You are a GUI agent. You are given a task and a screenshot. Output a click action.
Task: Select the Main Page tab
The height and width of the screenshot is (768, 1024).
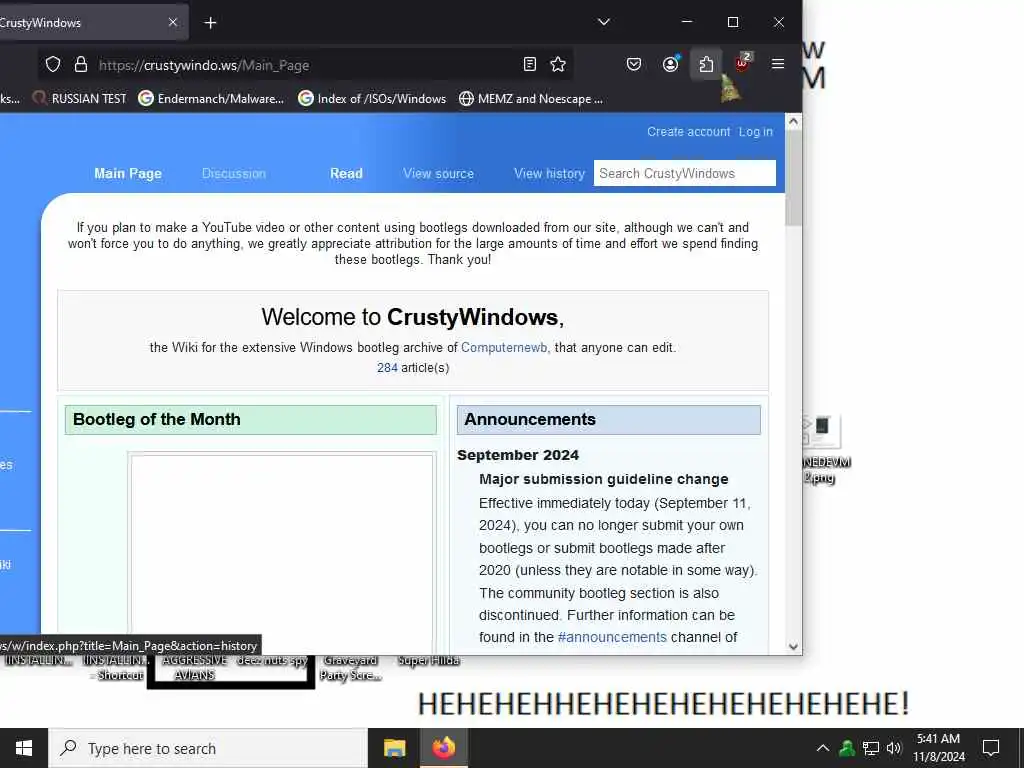[x=128, y=173]
